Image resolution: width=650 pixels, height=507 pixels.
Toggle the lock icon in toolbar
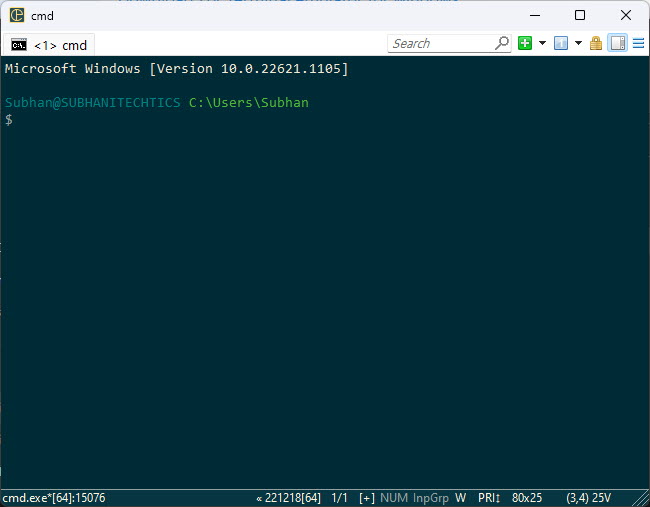click(x=596, y=43)
